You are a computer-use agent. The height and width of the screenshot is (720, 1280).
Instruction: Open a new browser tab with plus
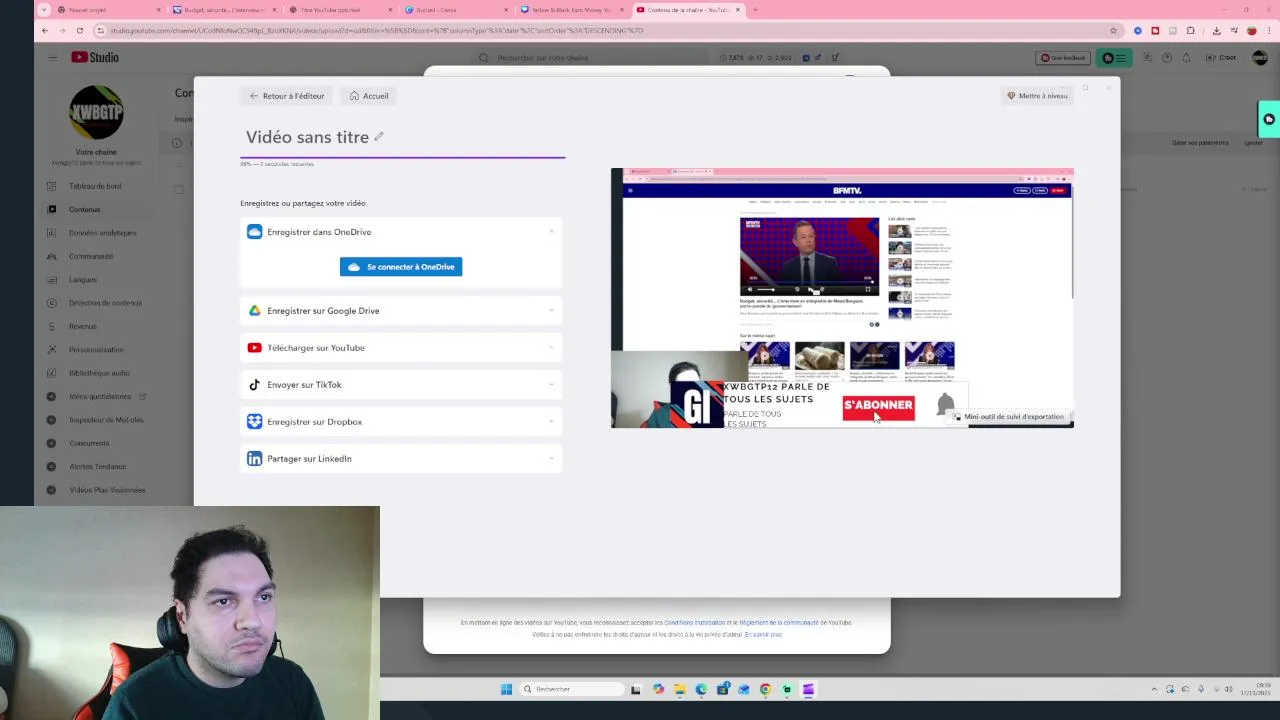(755, 10)
